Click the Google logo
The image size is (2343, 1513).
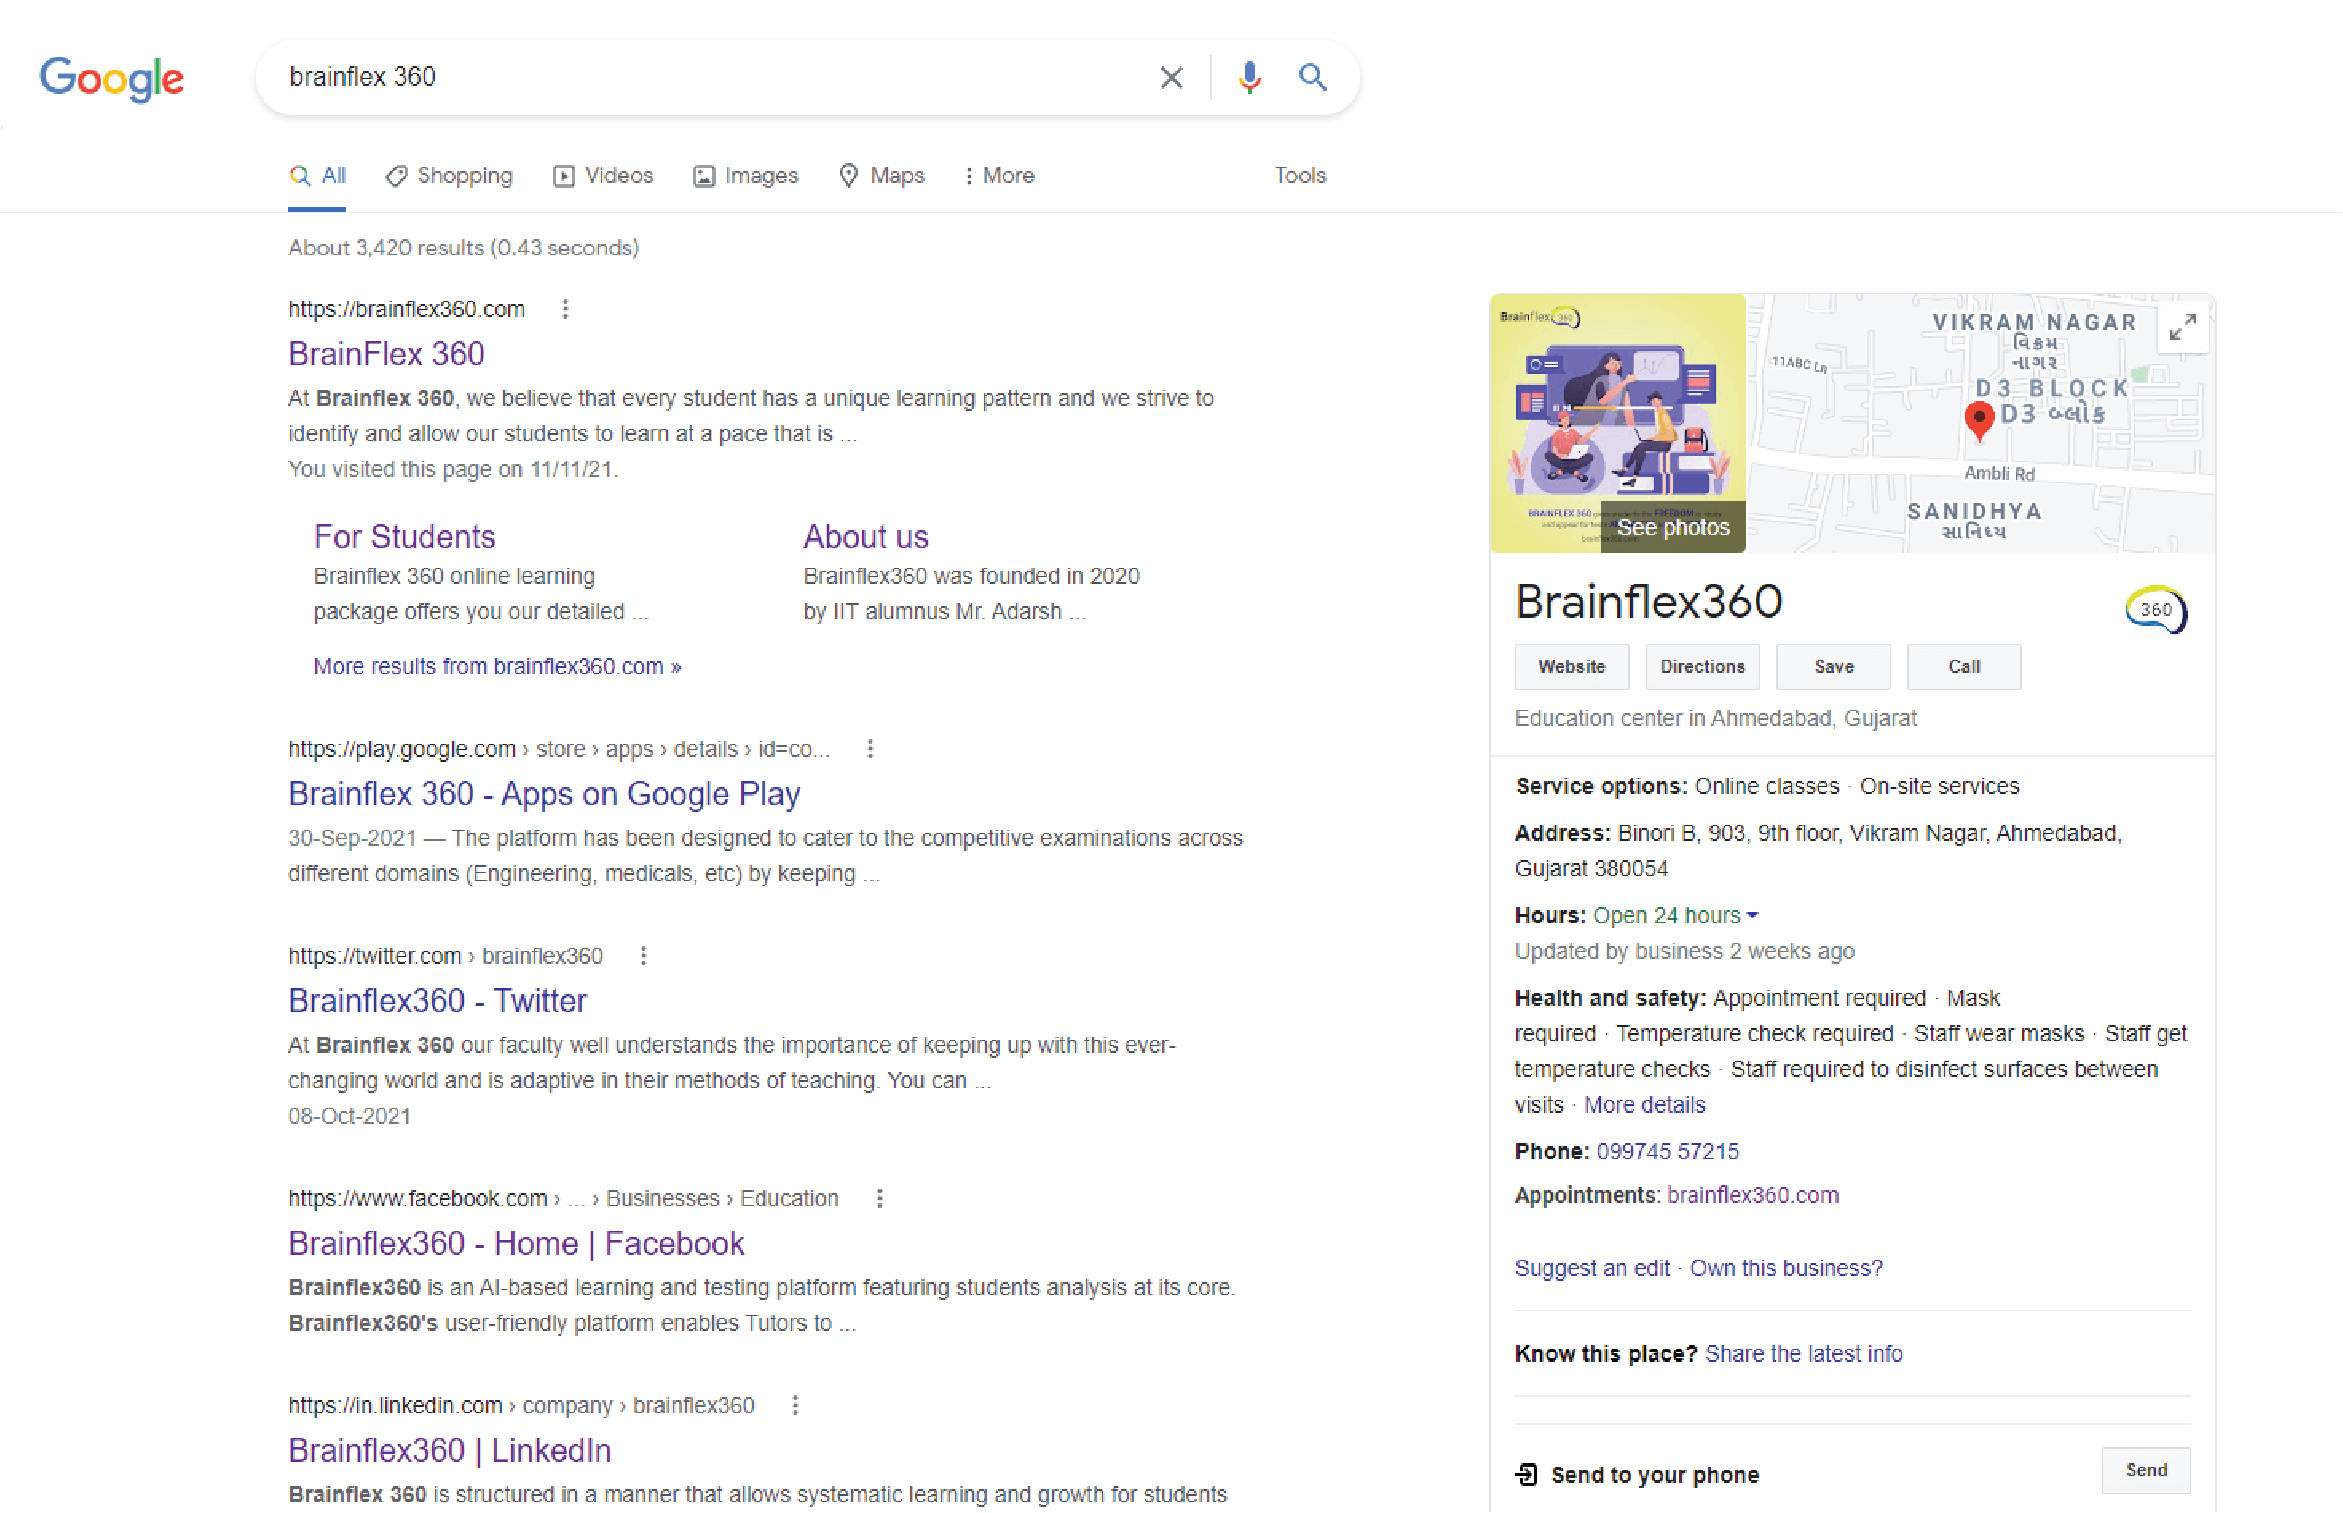111,78
